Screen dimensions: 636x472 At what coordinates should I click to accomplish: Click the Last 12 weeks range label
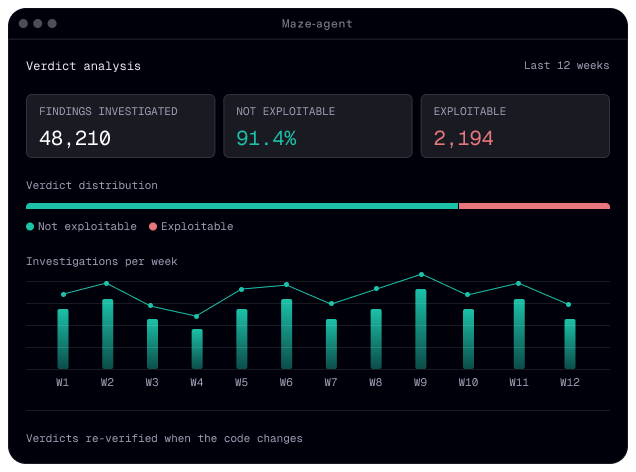click(566, 65)
